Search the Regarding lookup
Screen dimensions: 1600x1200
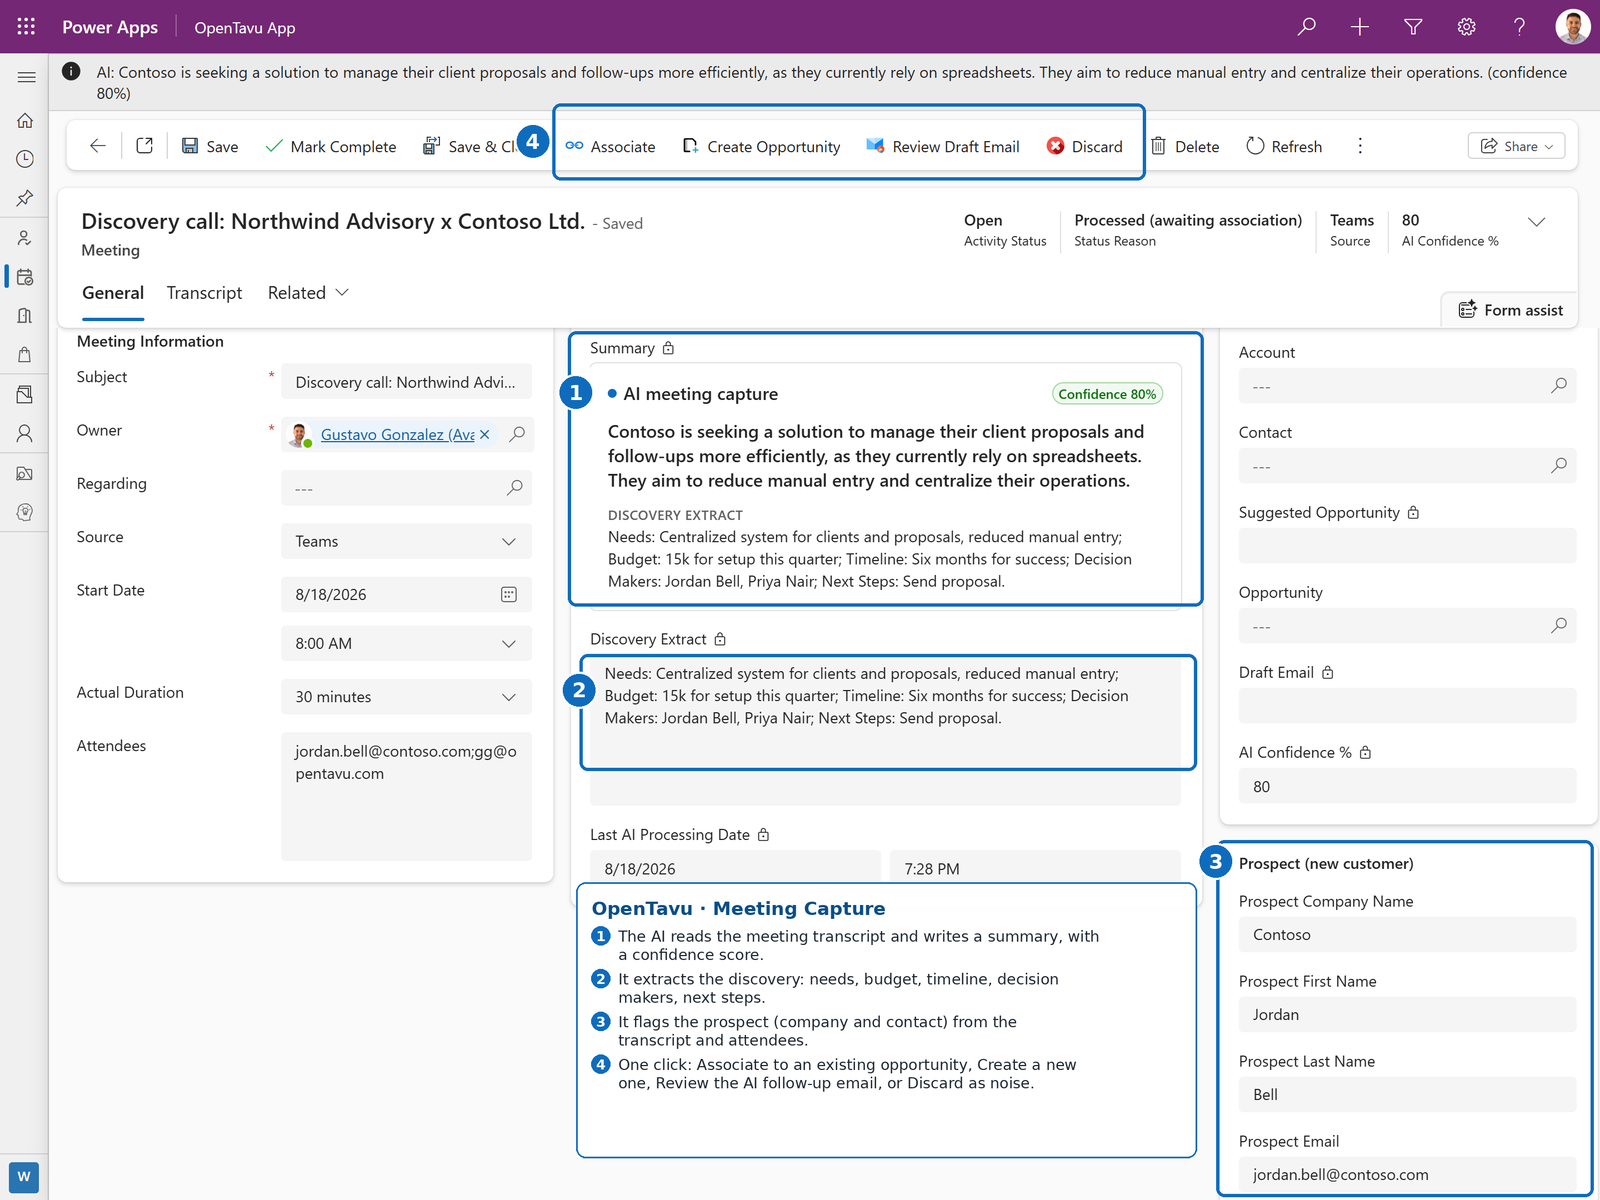click(x=515, y=488)
